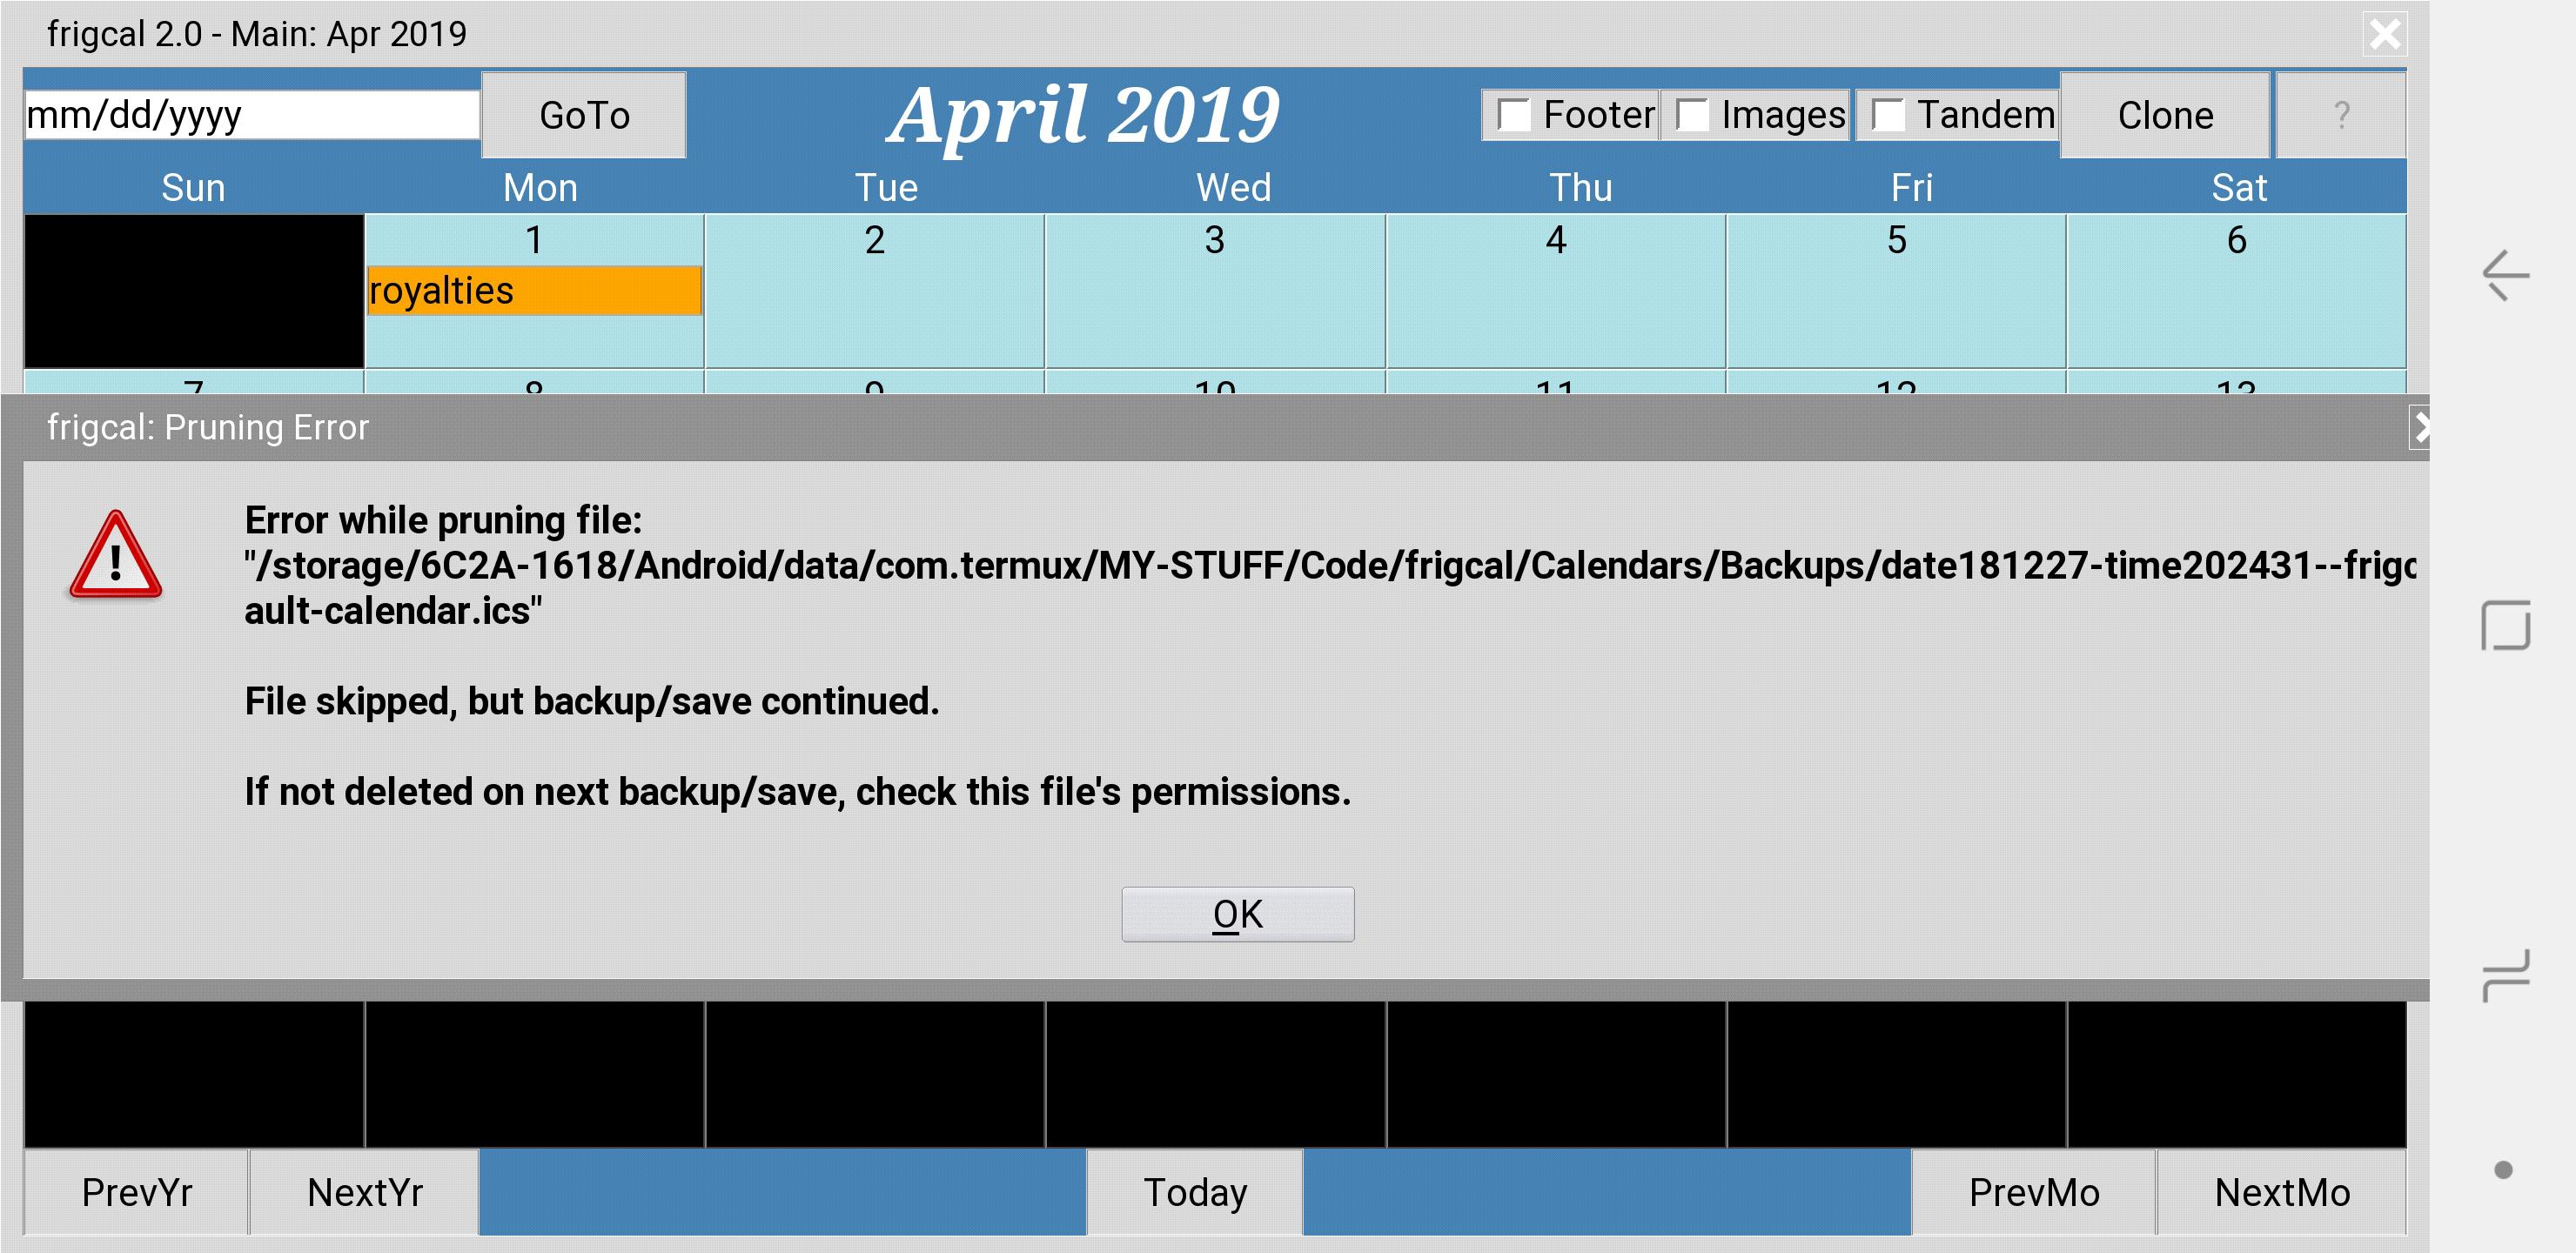Go to previous month with PrevMo
Viewport: 2576px width, 1253px height.
[x=2033, y=1192]
